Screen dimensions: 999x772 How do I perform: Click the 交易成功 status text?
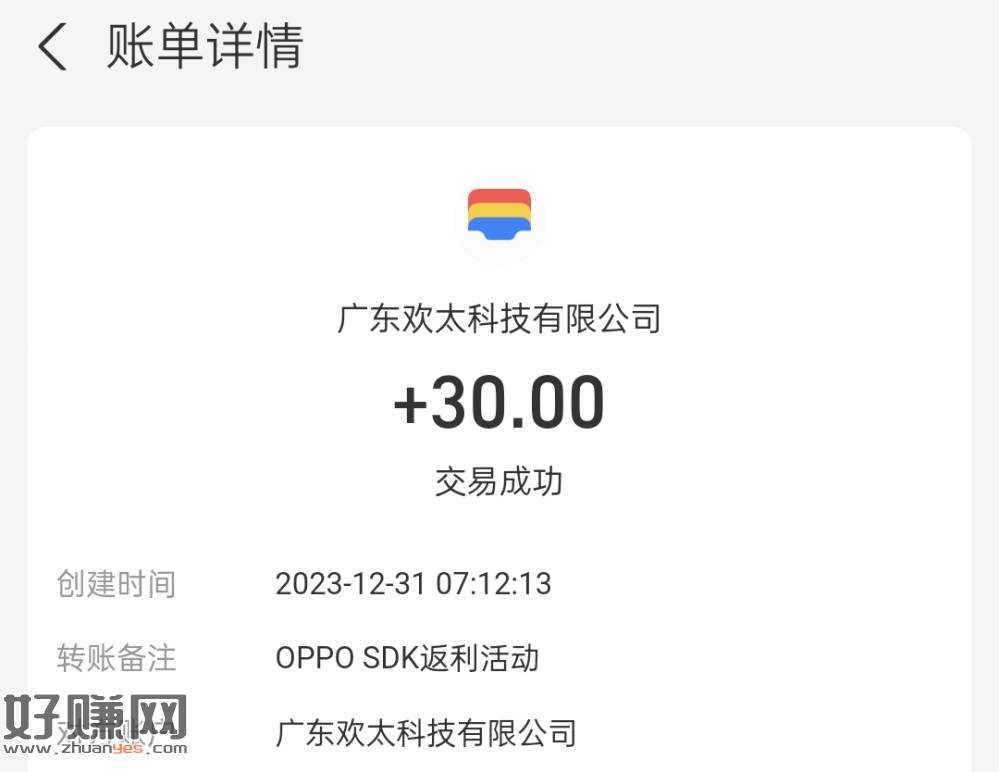coord(499,481)
